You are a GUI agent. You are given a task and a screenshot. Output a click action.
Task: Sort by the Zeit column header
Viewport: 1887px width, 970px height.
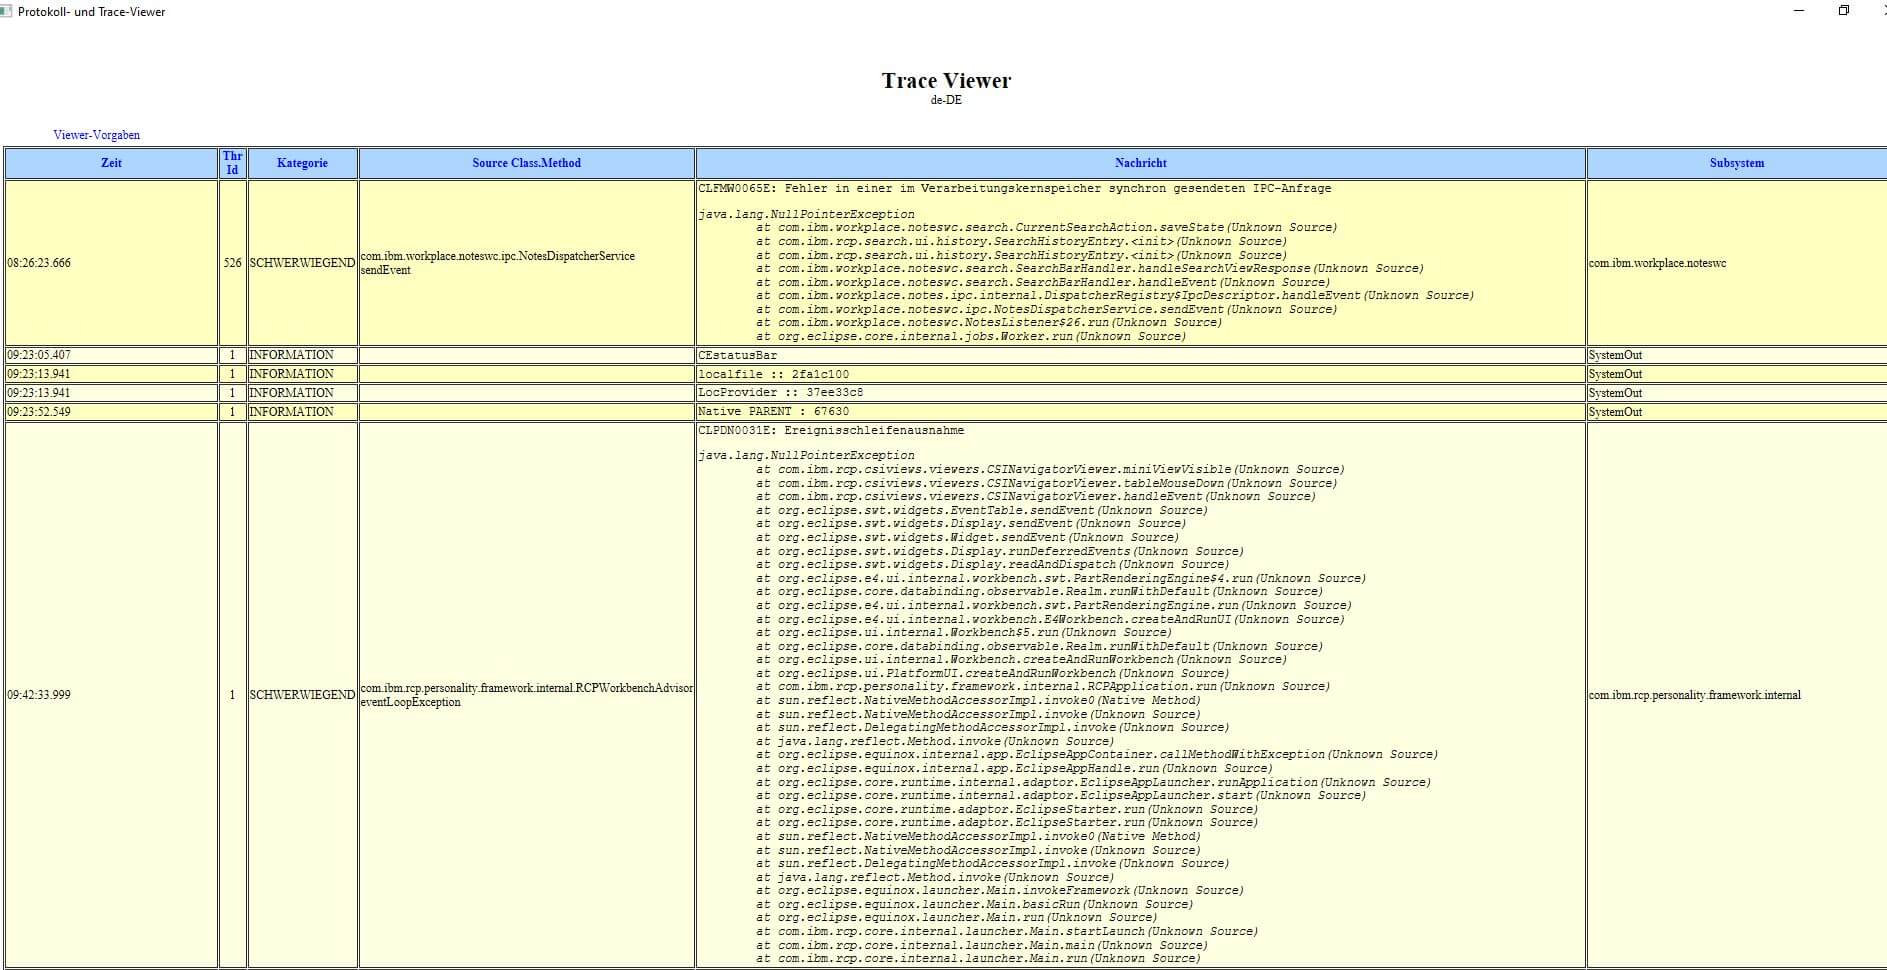(x=111, y=163)
